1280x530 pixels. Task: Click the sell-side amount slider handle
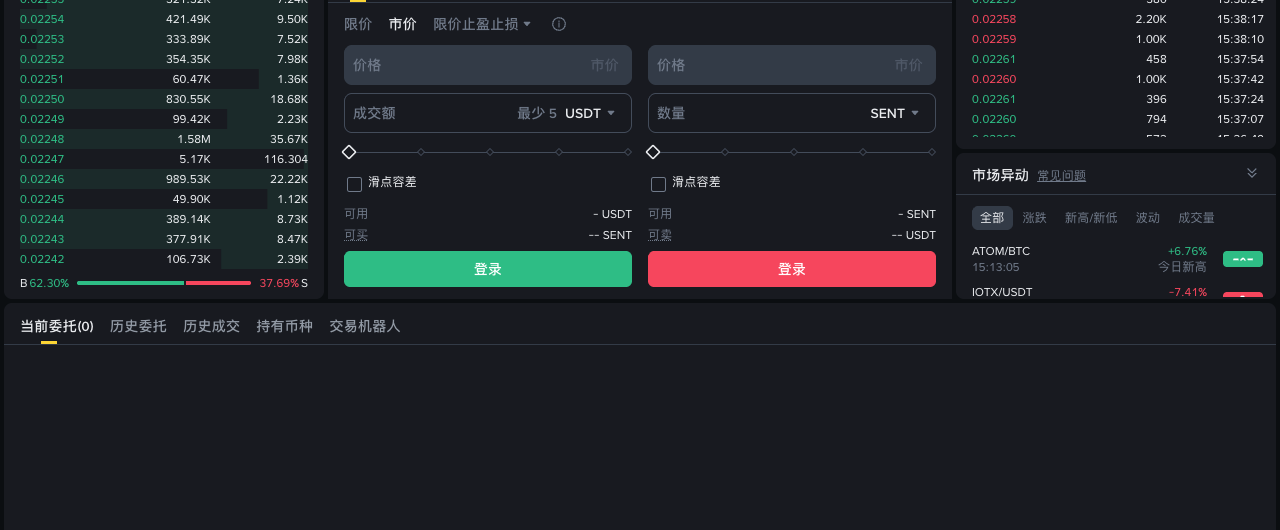(653, 152)
